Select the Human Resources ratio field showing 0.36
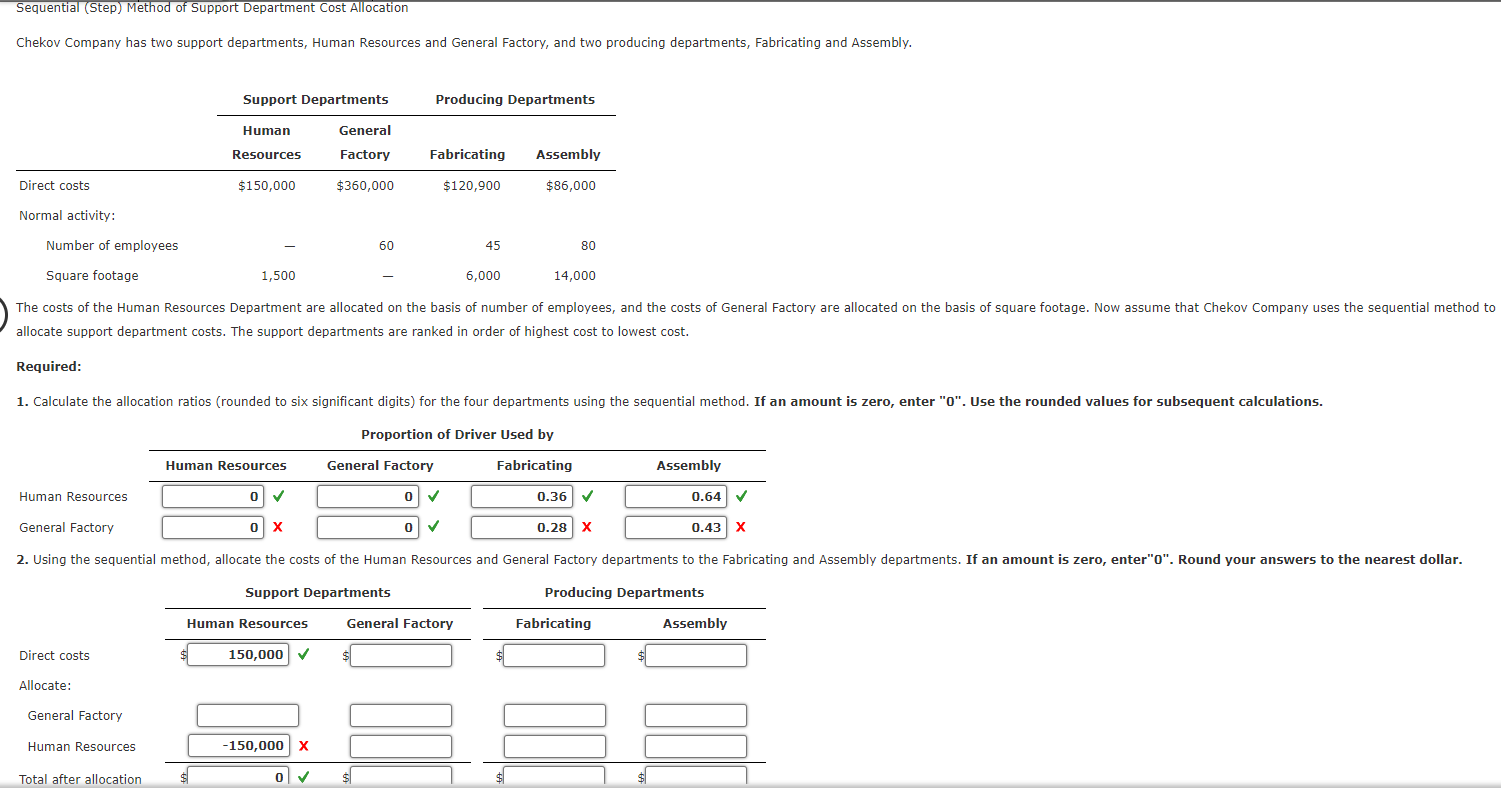 521,496
